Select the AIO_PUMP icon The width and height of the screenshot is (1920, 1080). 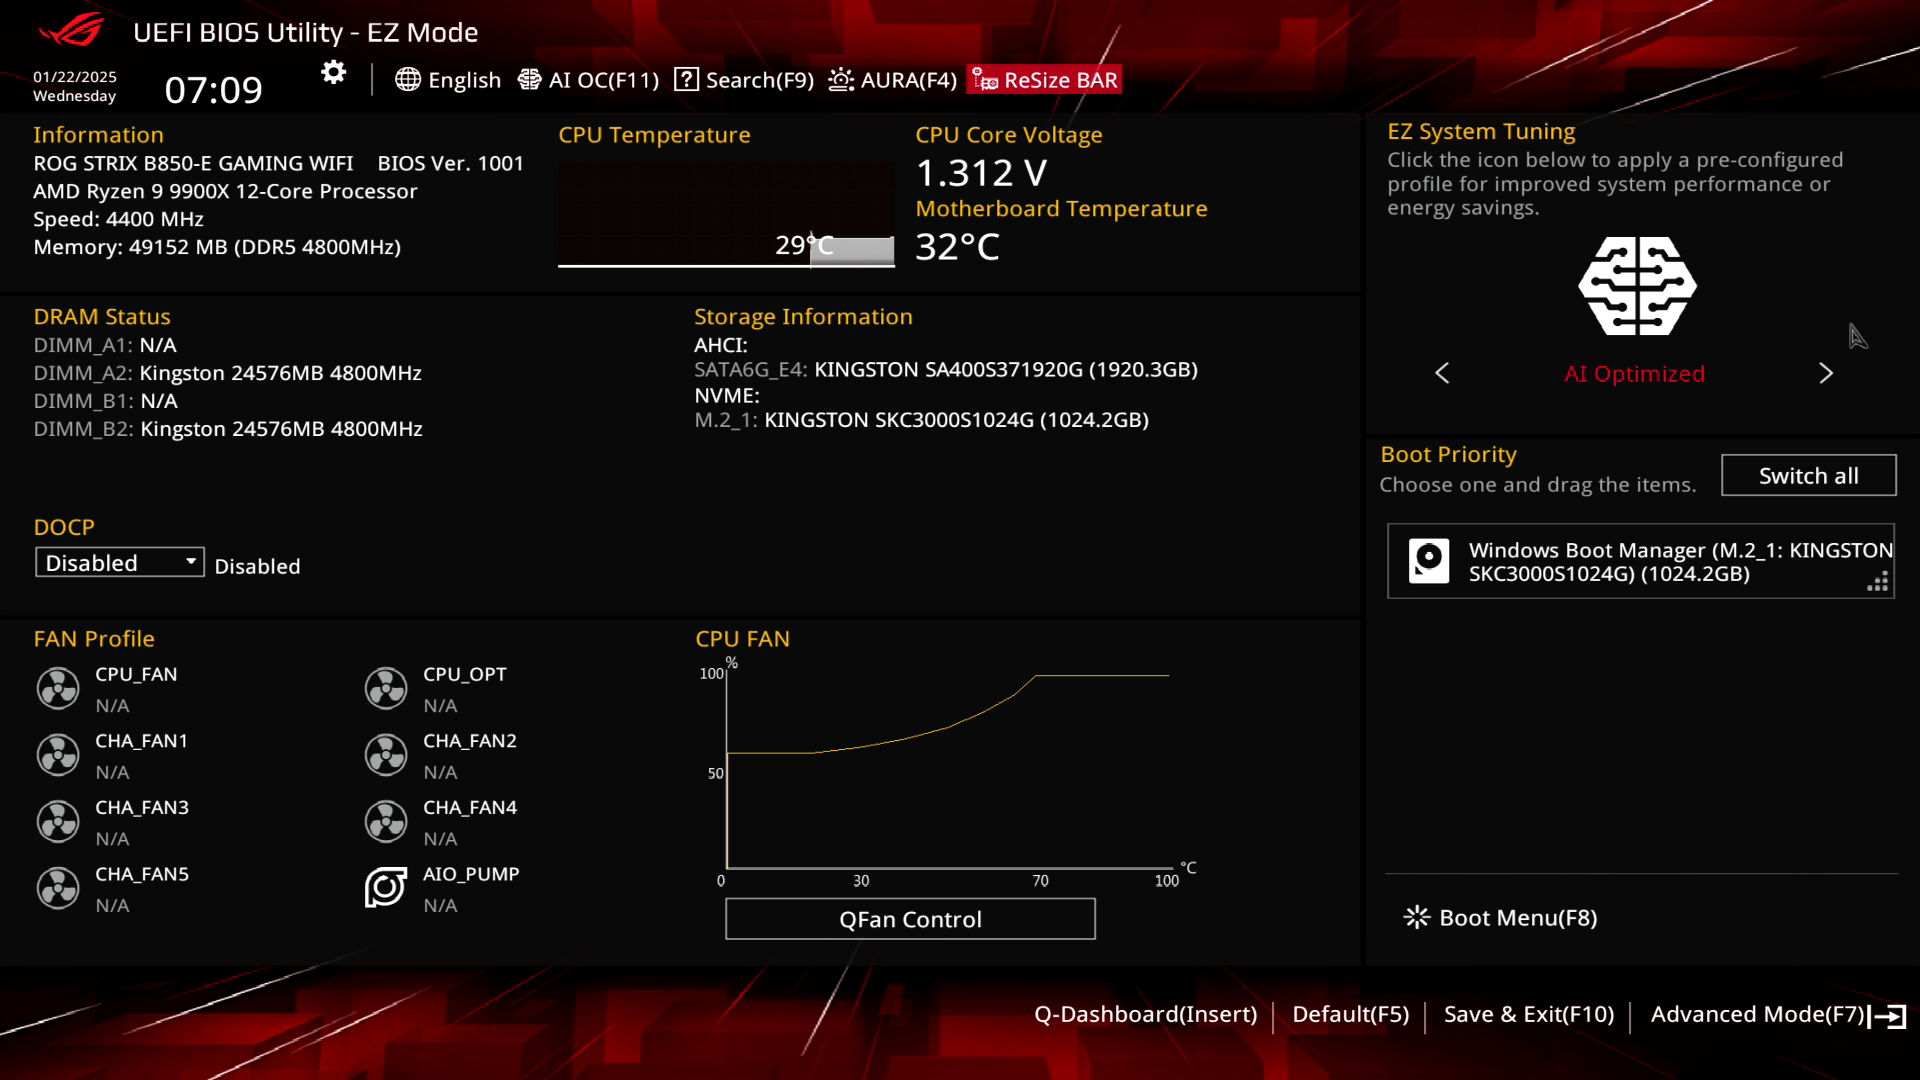386,887
